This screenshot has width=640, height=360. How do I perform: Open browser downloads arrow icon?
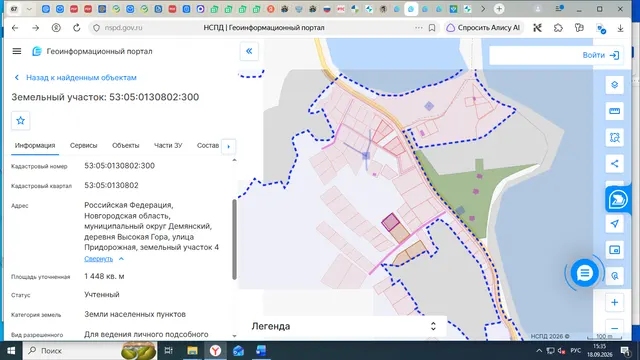620,28
